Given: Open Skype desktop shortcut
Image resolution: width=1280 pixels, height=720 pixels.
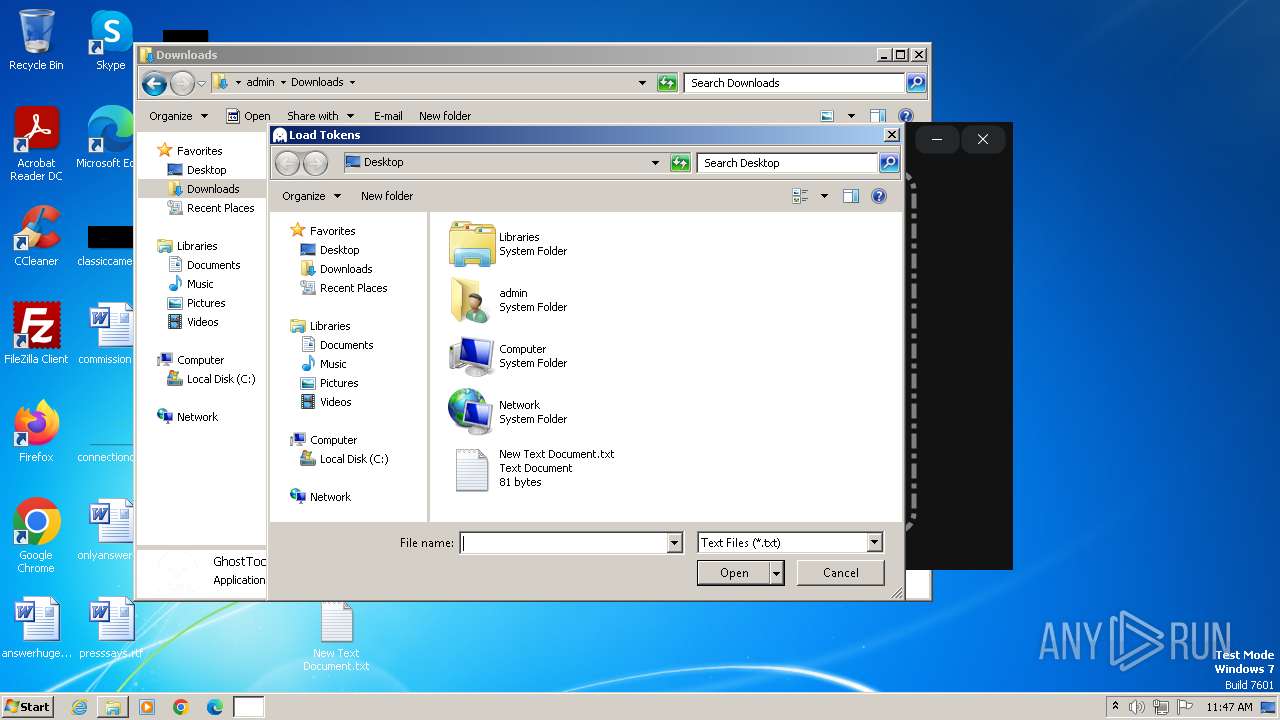Looking at the screenshot, I should tap(111, 40).
